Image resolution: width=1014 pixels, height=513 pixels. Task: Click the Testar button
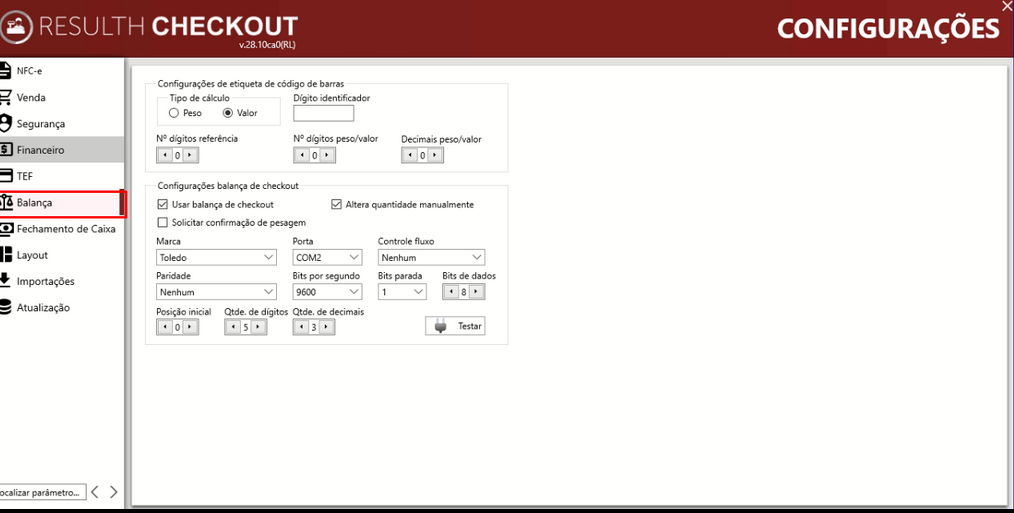[455, 326]
